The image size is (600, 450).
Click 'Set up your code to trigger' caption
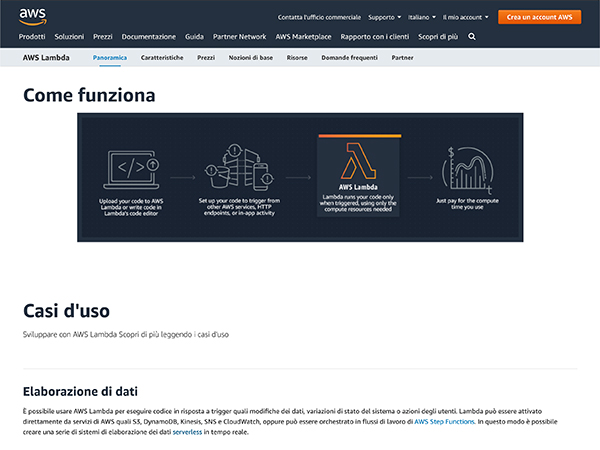pos(239,207)
